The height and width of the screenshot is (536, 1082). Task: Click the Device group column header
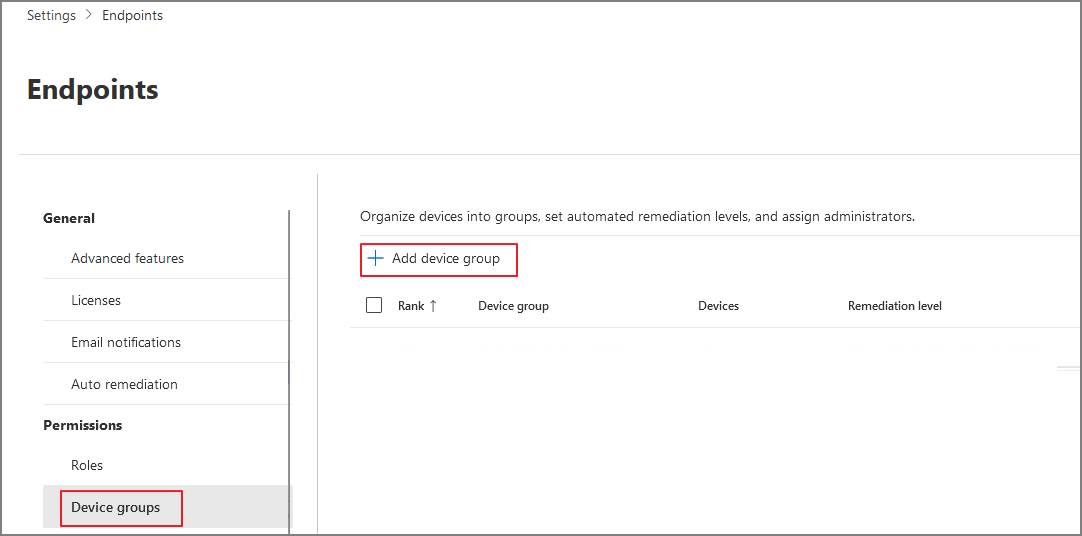(513, 306)
